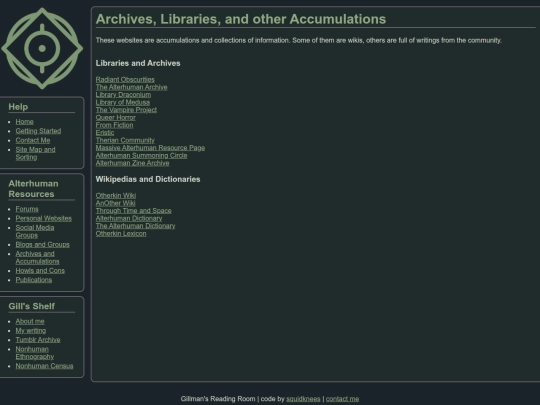Open Through Time and Space link
The image size is (540, 405).
(x=133, y=211)
